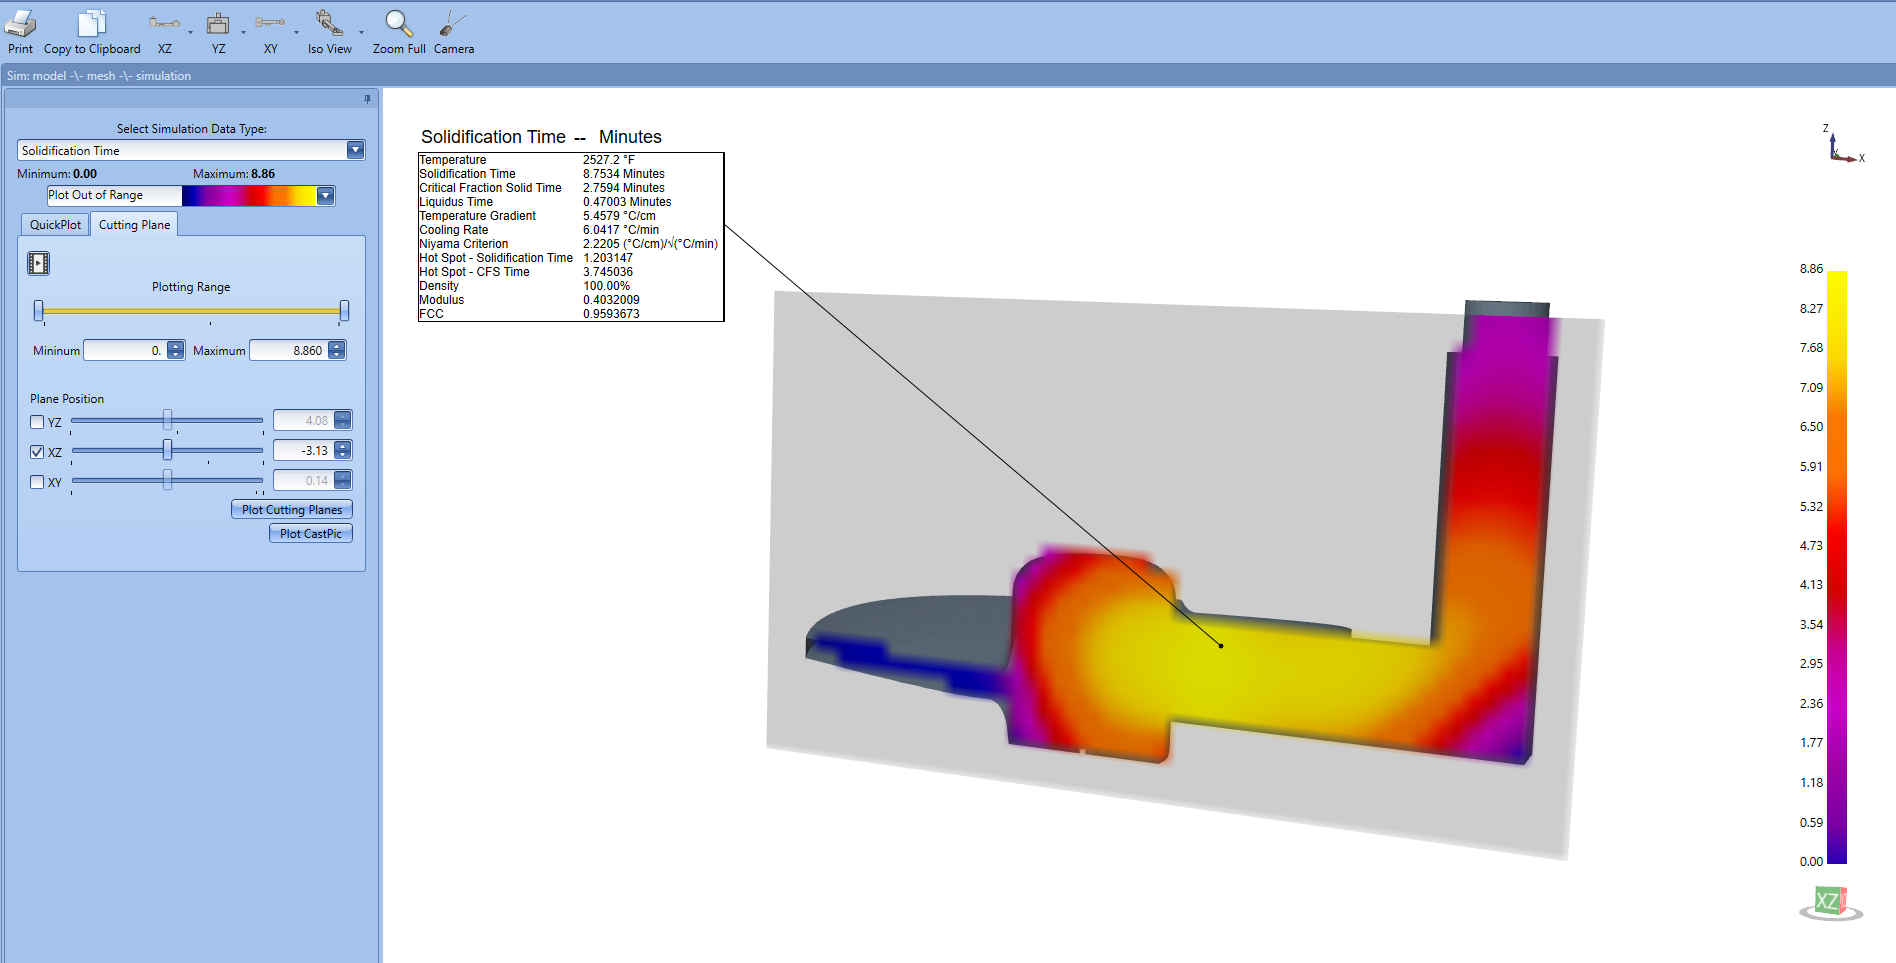The image size is (1896, 963).
Task: Click the Niyama Criterion row in data box
Action: pyautogui.click(x=569, y=244)
